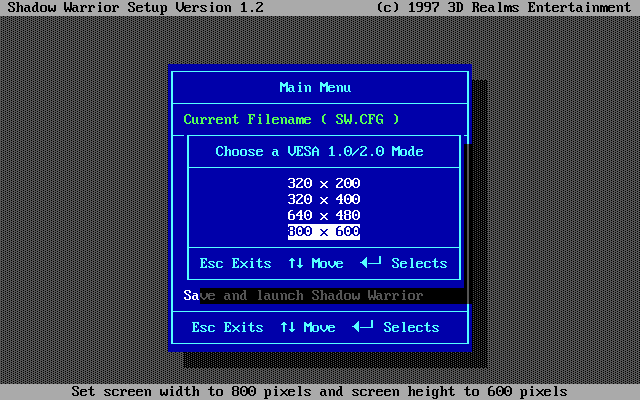This screenshot has width=640, height=400.
Task: Click Esc Exits in the Main Menu footer
Action: point(227,327)
